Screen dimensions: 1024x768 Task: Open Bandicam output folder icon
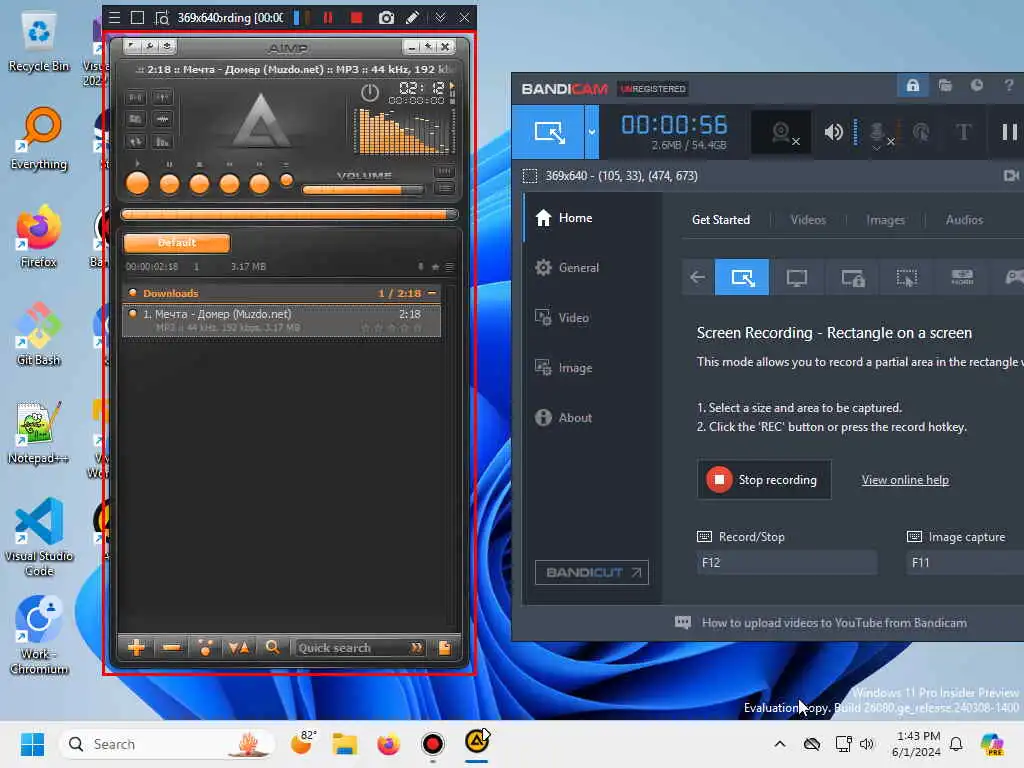(x=945, y=86)
